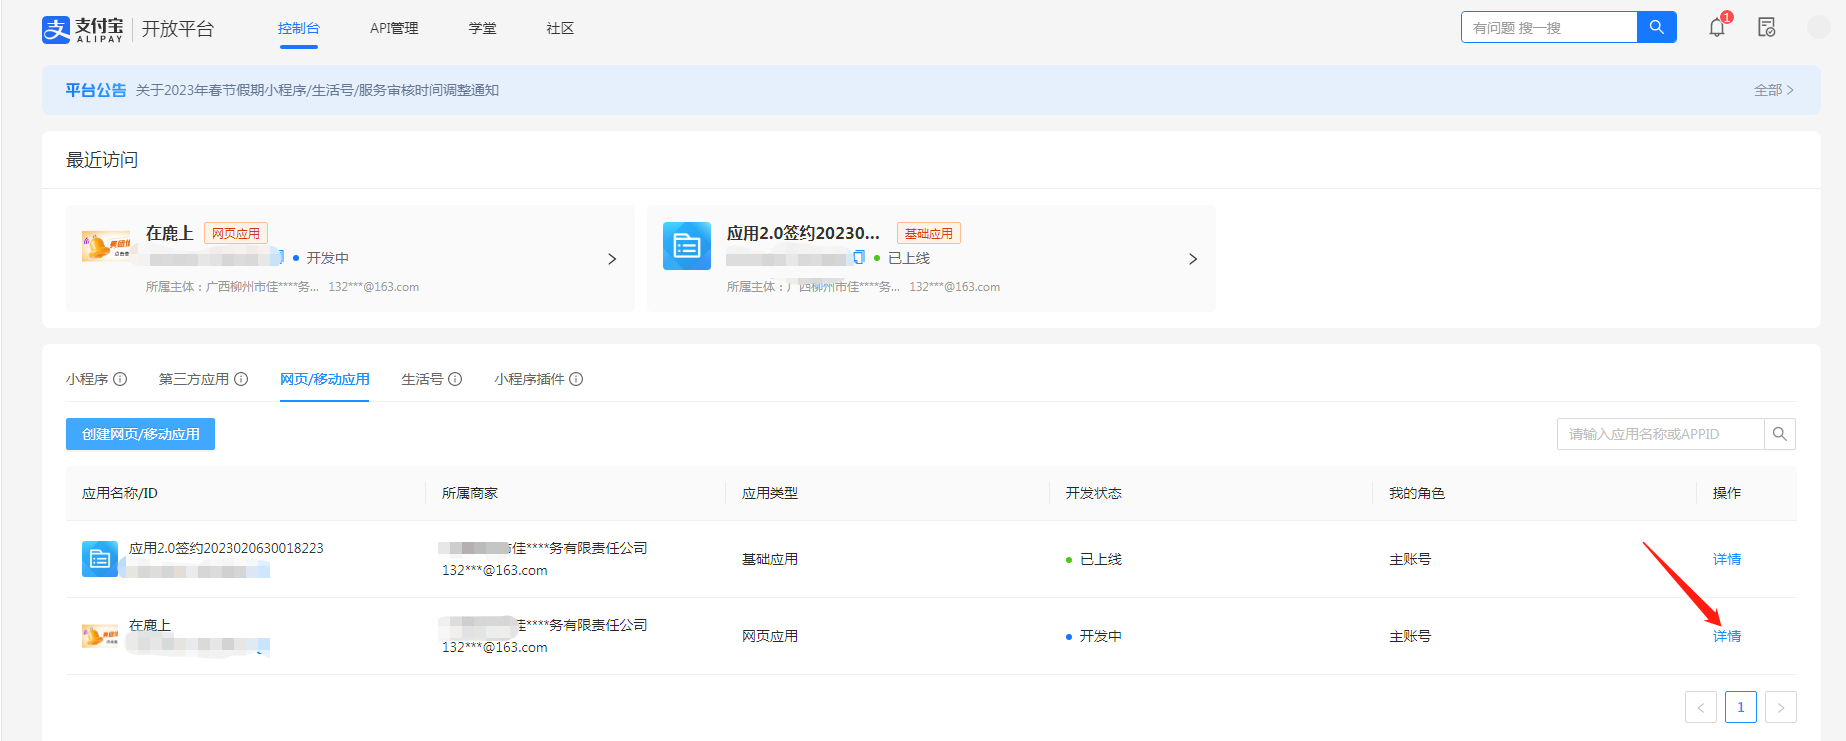Open the notification bell
This screenshot has height=741, width=1846.
click(x=1717, y=27)
